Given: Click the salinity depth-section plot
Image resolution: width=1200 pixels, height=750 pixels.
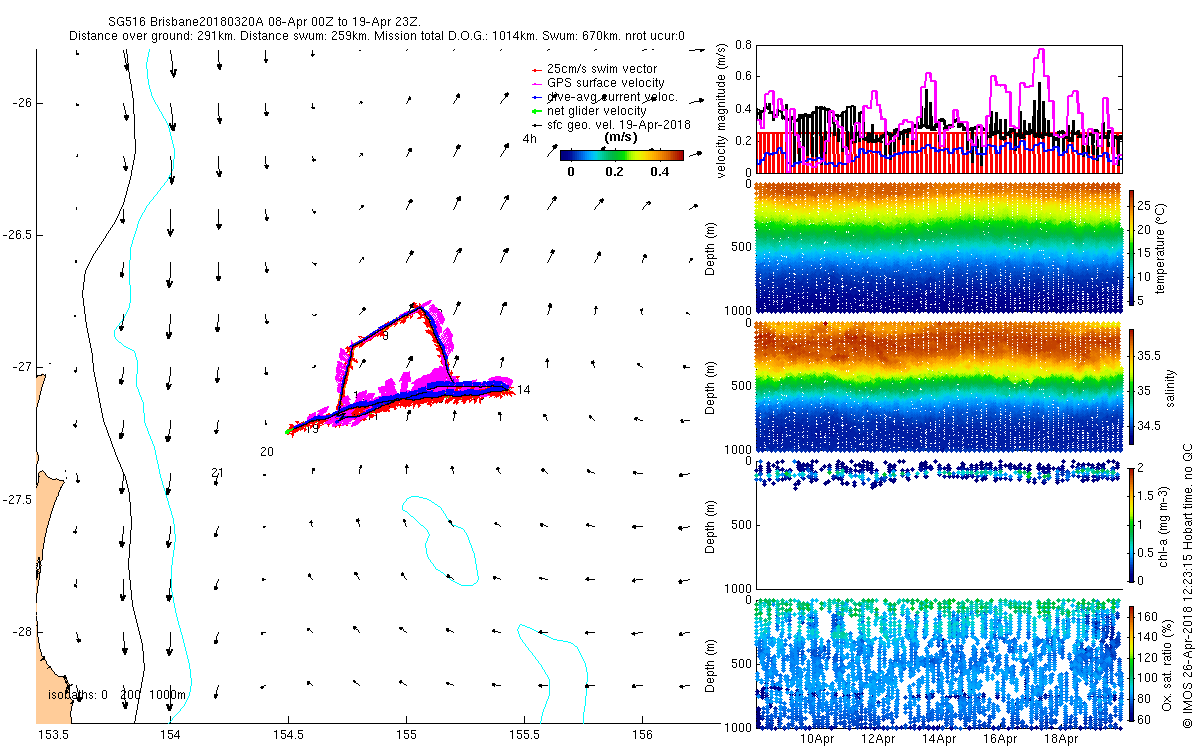Looking at the screenshot, I should coord(939,386).
